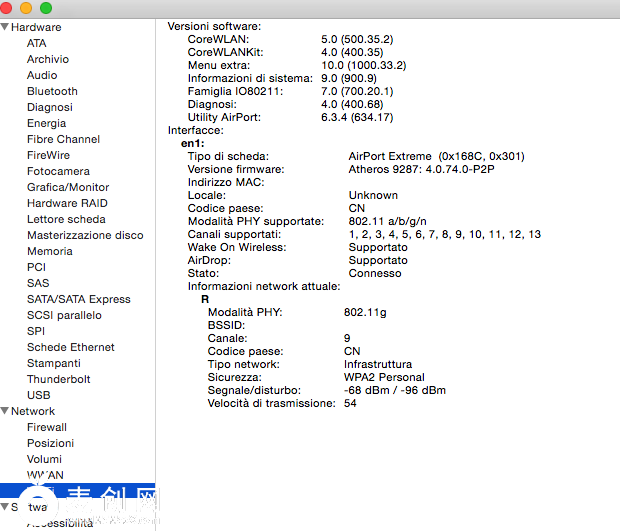
Task: Open Schede Ethernet section
Action: click(x=71, y=347)
